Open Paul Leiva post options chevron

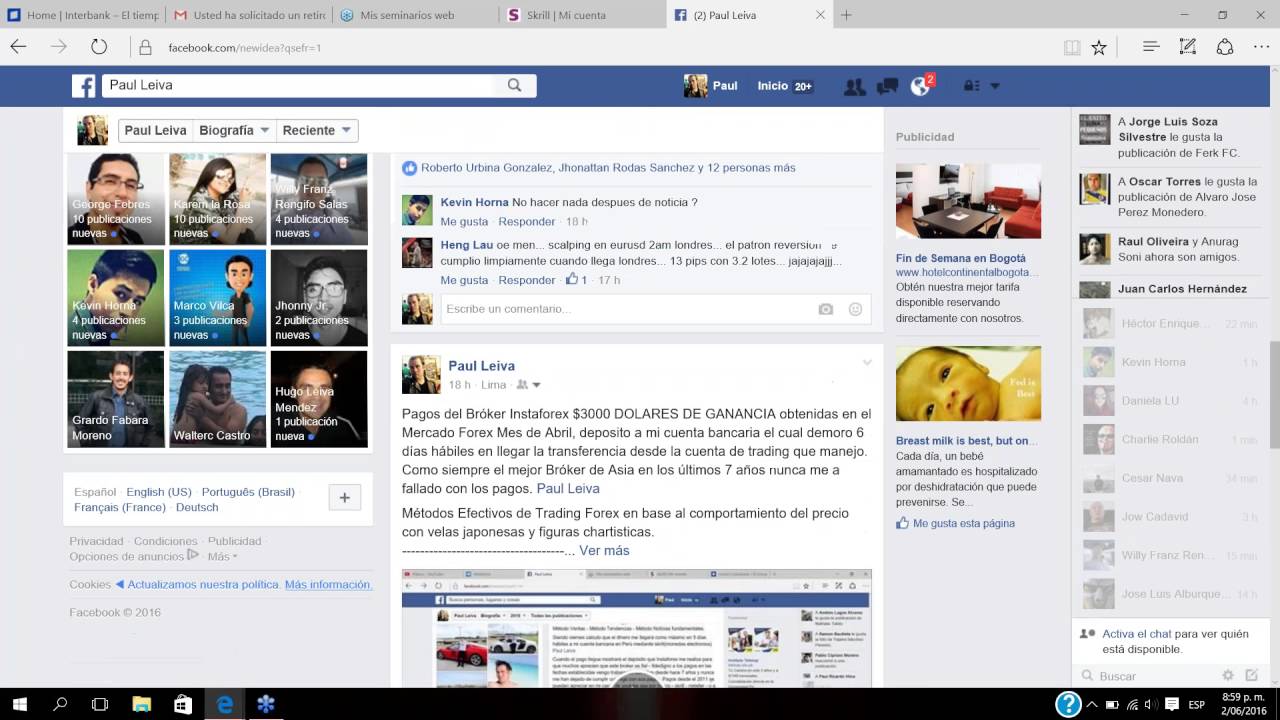(867, 362)
